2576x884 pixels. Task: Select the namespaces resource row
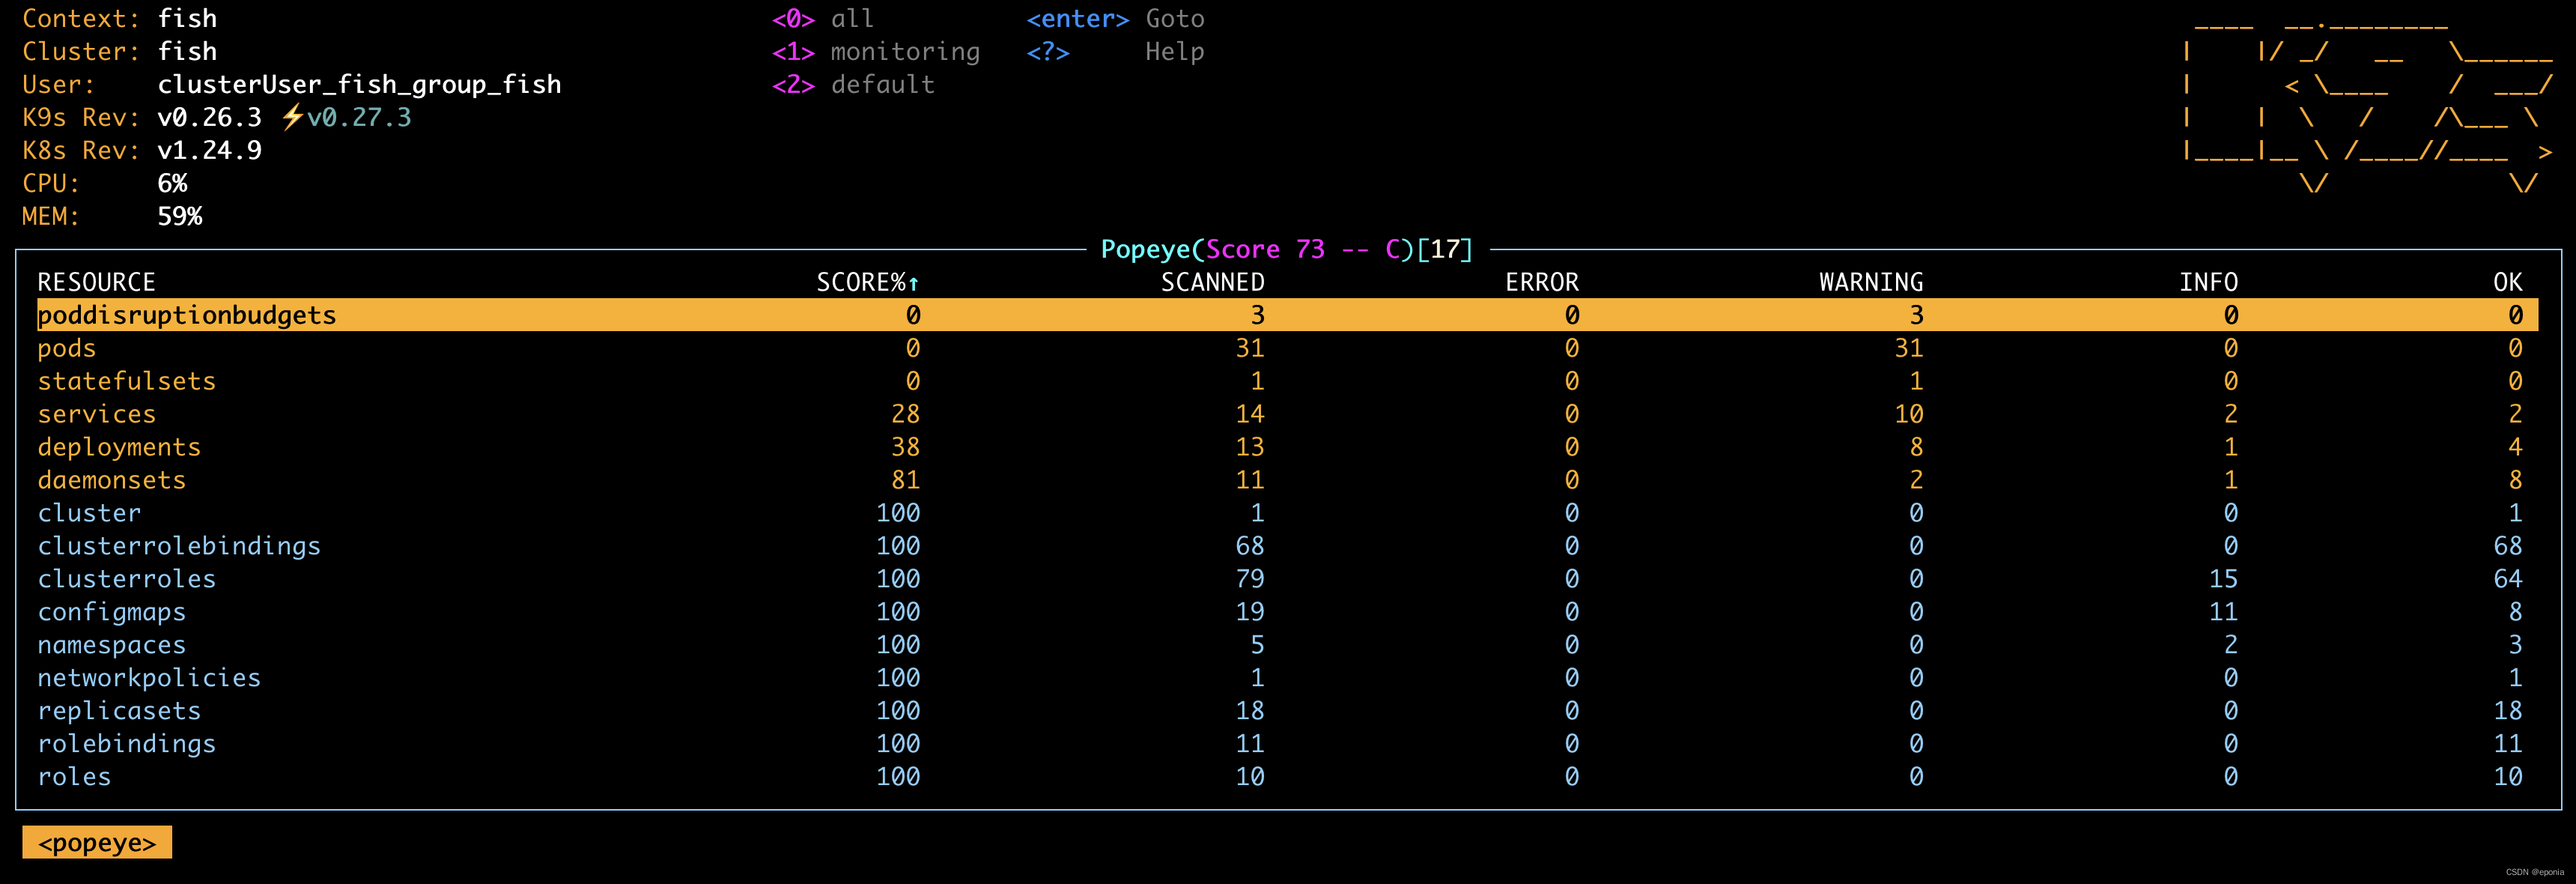tap(1287, 645)
